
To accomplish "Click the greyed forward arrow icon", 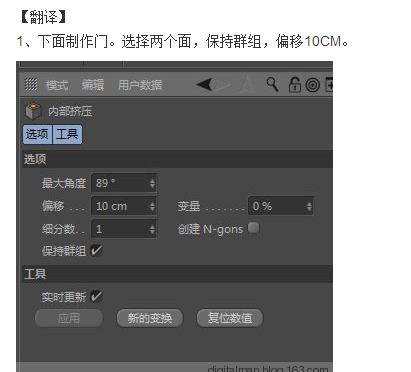I will click(223, 85).
